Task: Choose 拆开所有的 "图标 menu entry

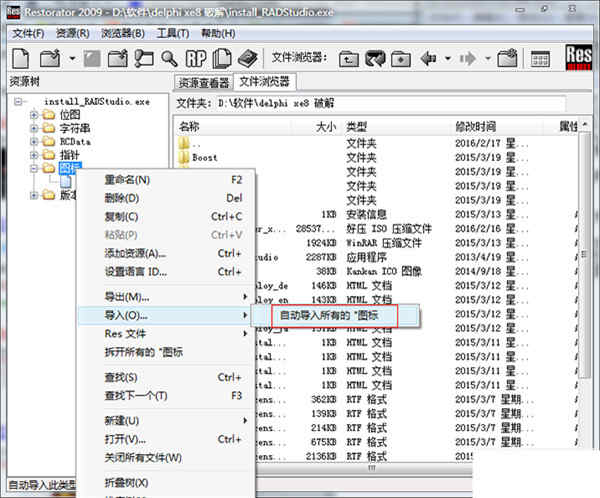Action: coord(166,352)
